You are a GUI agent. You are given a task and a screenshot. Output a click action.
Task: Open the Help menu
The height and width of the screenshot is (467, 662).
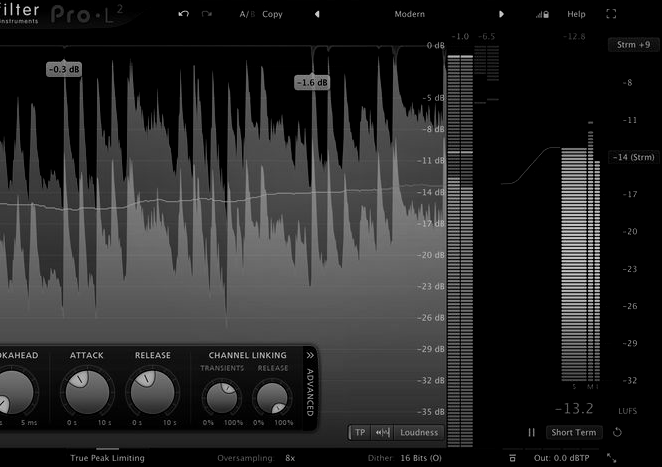(576, 14)
